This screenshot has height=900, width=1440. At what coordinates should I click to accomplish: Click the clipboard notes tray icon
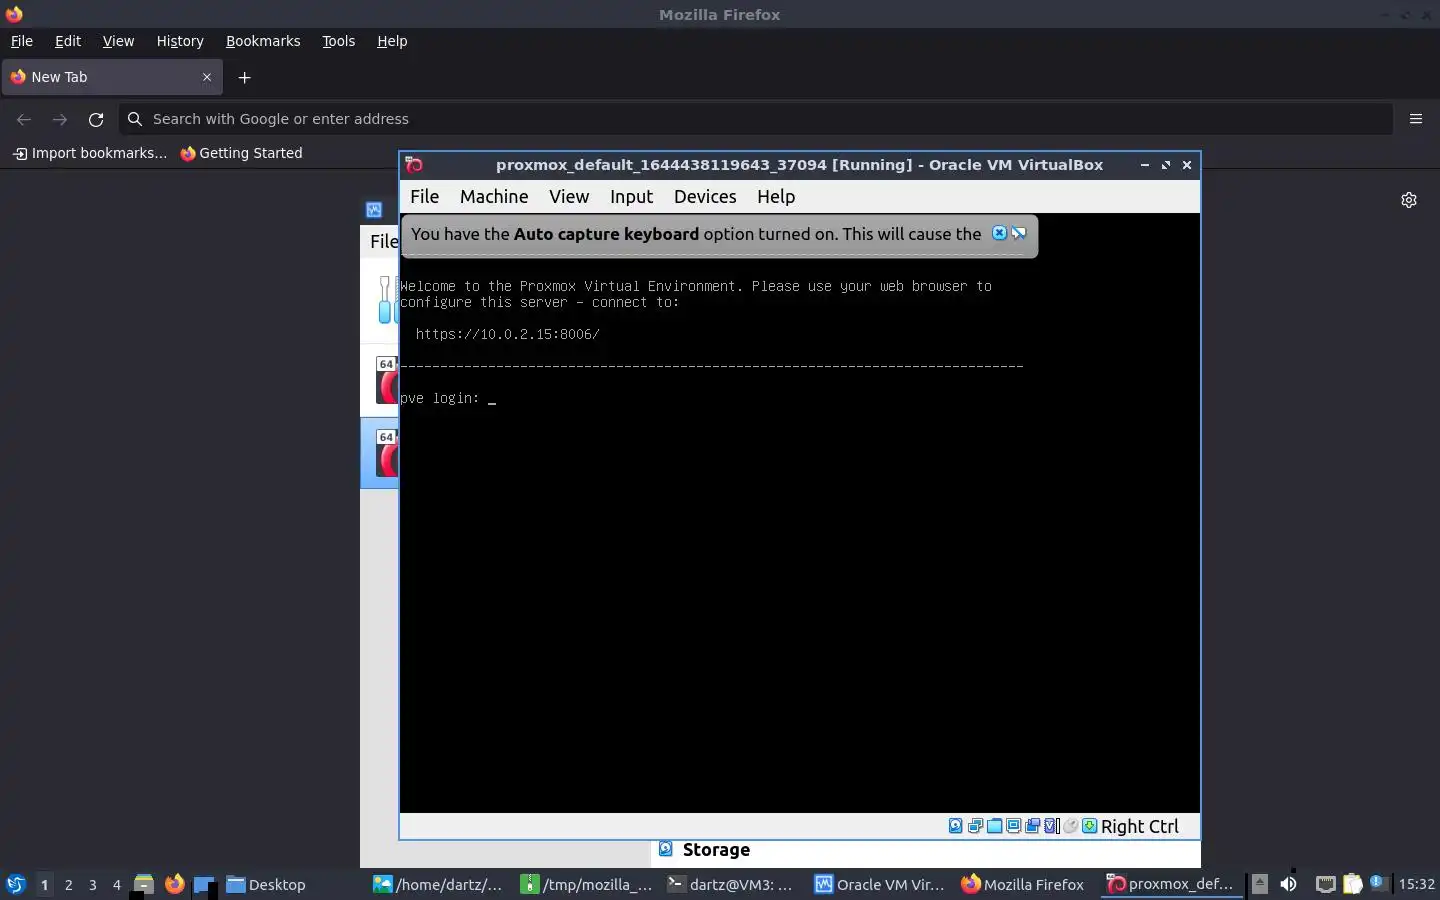[1352, 884]
